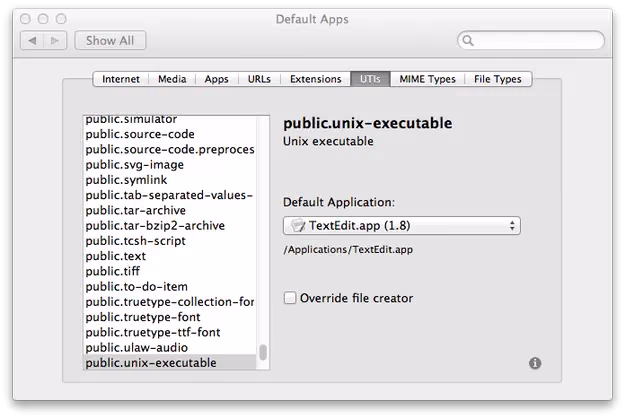The height and width of the screenshot is (418, 625).
Task: Open the Default Application dropdown
Action: [x=401, y=226]
